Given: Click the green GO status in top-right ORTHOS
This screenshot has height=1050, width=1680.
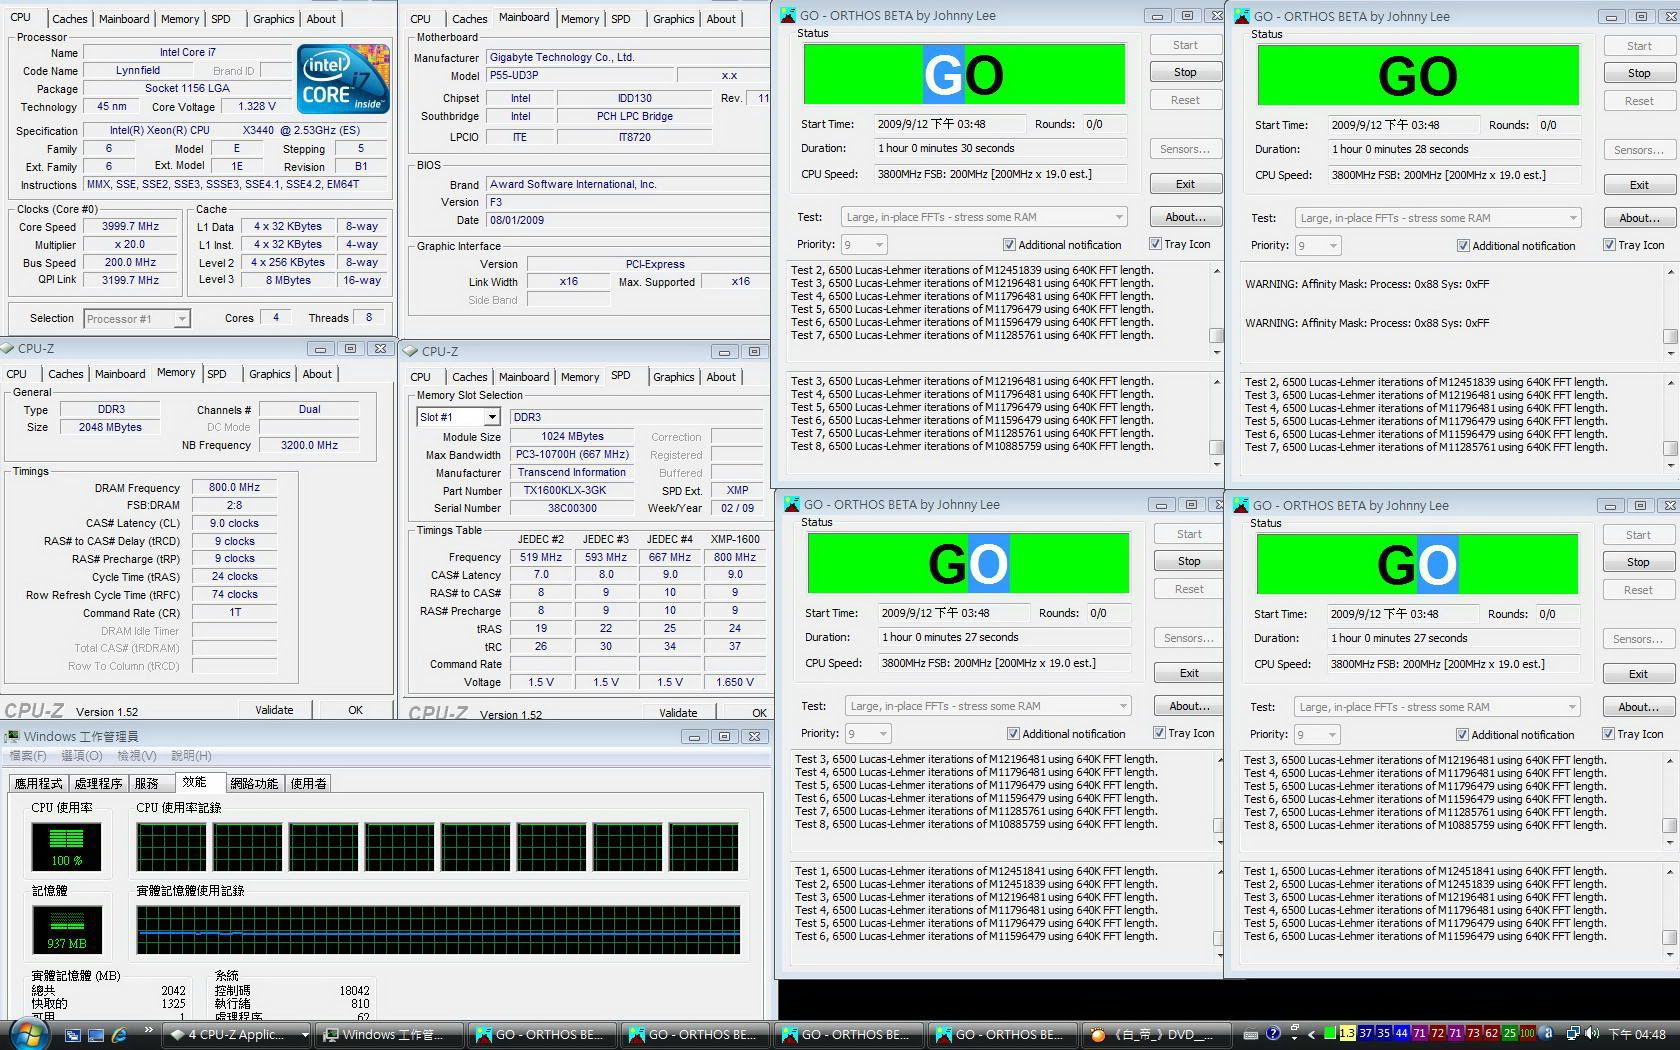Looking at the screenshot, I should point(1418,75).
